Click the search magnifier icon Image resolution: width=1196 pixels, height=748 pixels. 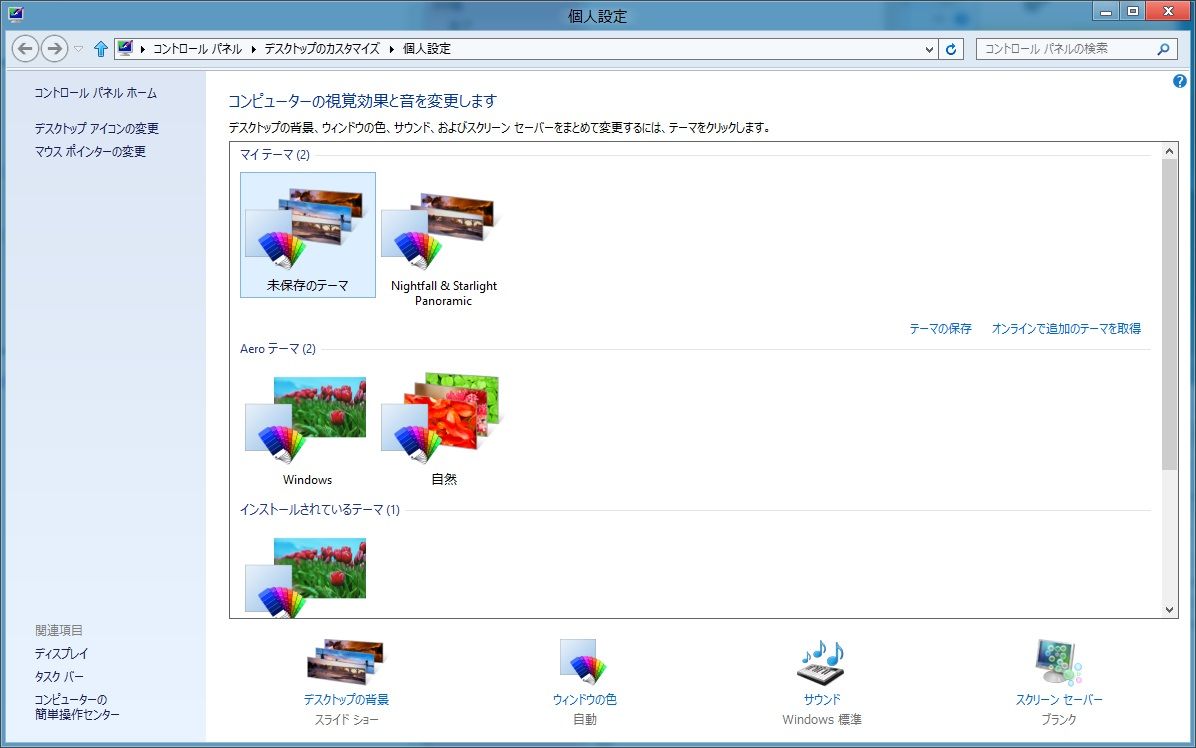[1163, 49]
